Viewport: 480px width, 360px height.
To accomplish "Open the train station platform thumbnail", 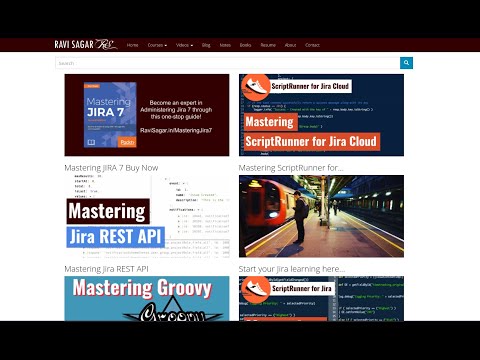I will pyautogui.click(x=321, y=216).
